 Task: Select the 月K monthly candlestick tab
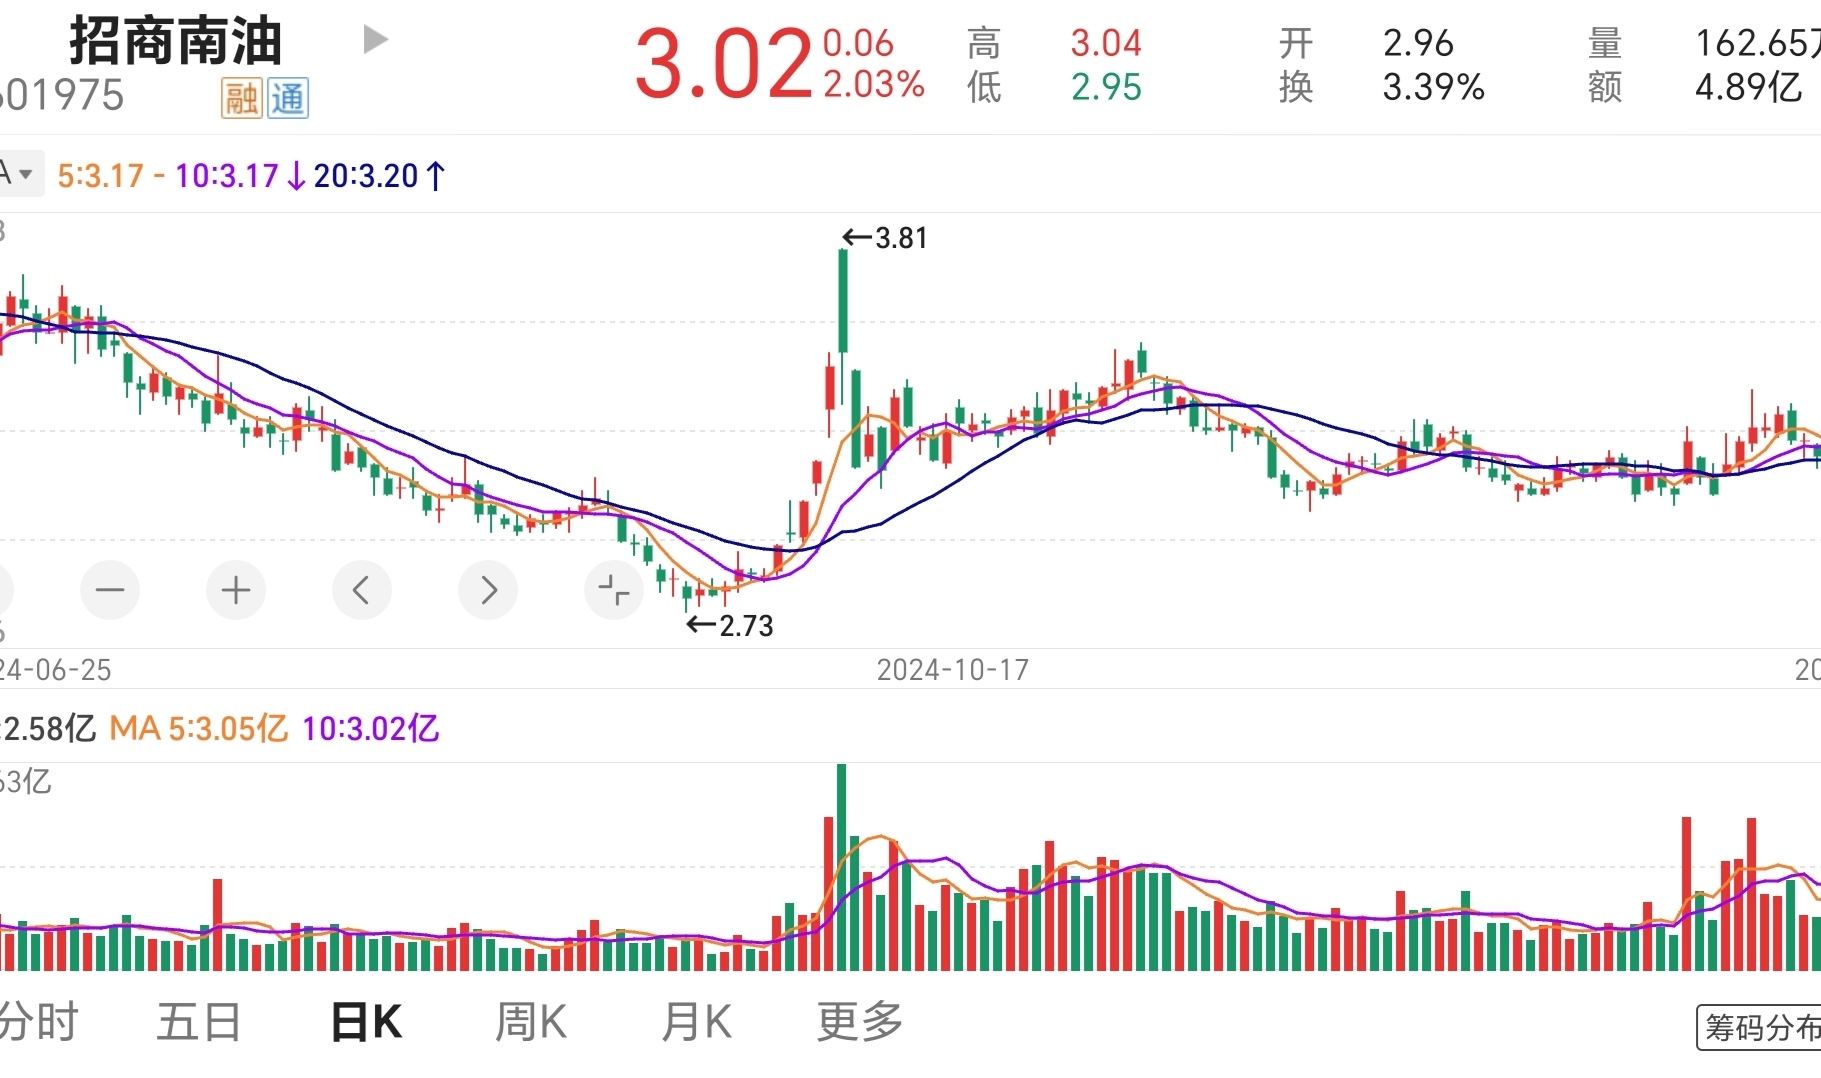pos(697,1022)
